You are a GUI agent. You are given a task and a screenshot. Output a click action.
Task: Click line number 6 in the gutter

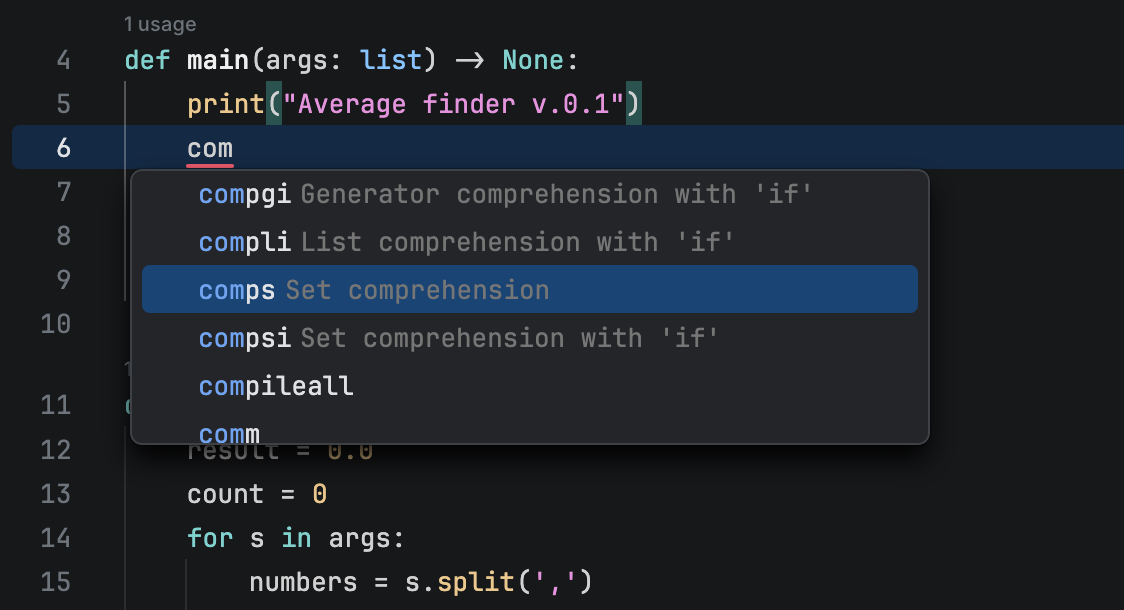(63, 147)
